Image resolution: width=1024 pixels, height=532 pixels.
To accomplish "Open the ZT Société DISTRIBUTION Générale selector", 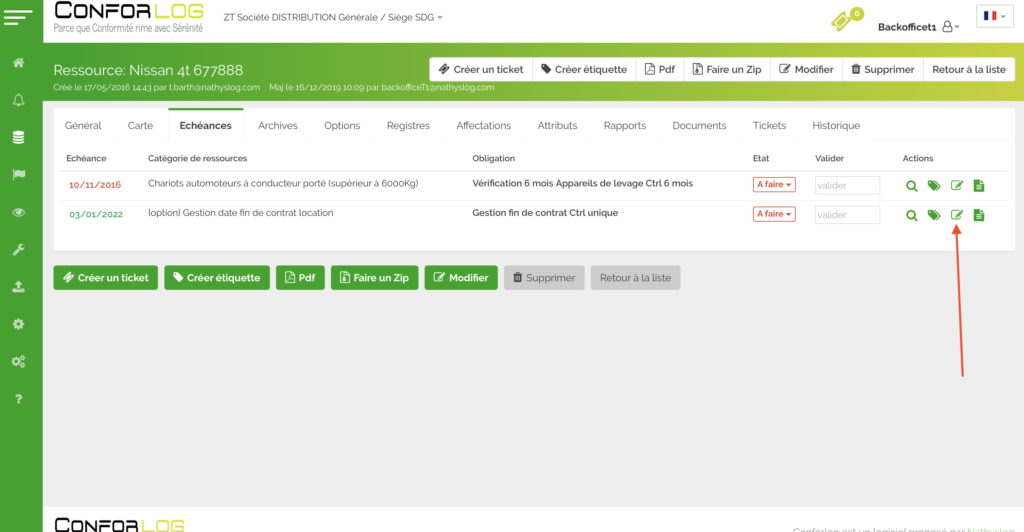I will tap(333, 18).
